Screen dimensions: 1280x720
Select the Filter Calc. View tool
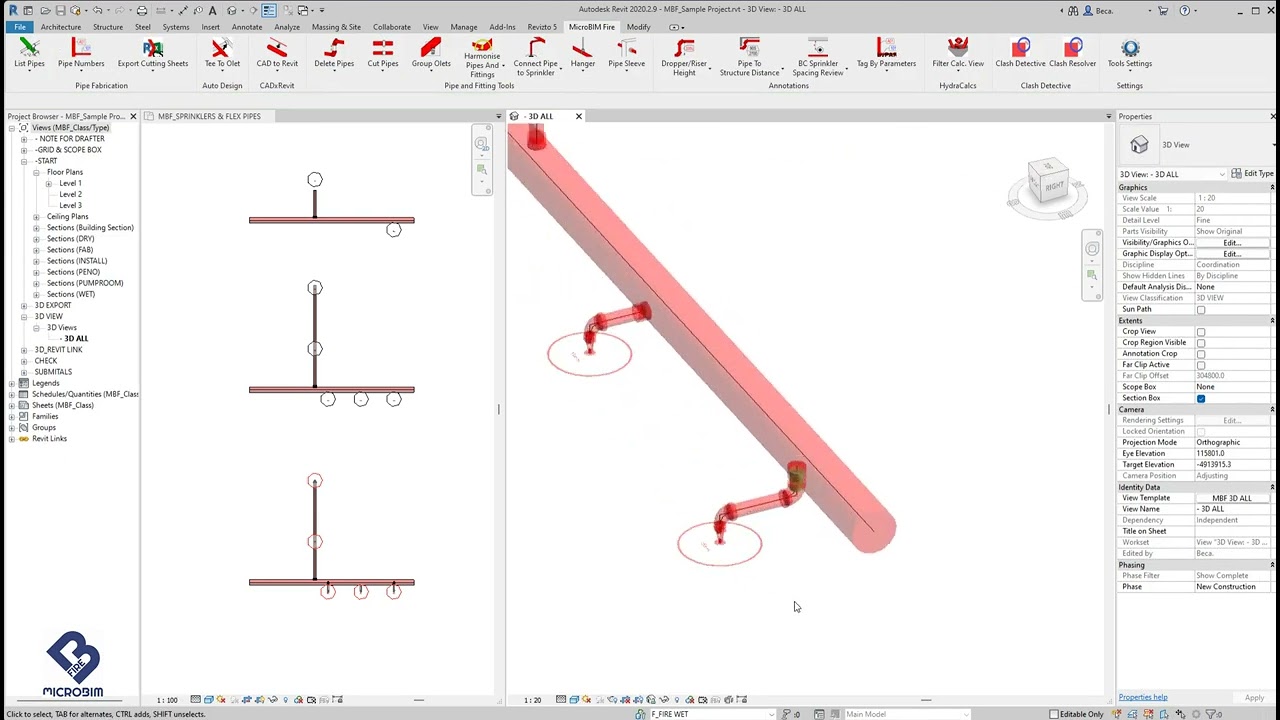[x=957, y=55]
